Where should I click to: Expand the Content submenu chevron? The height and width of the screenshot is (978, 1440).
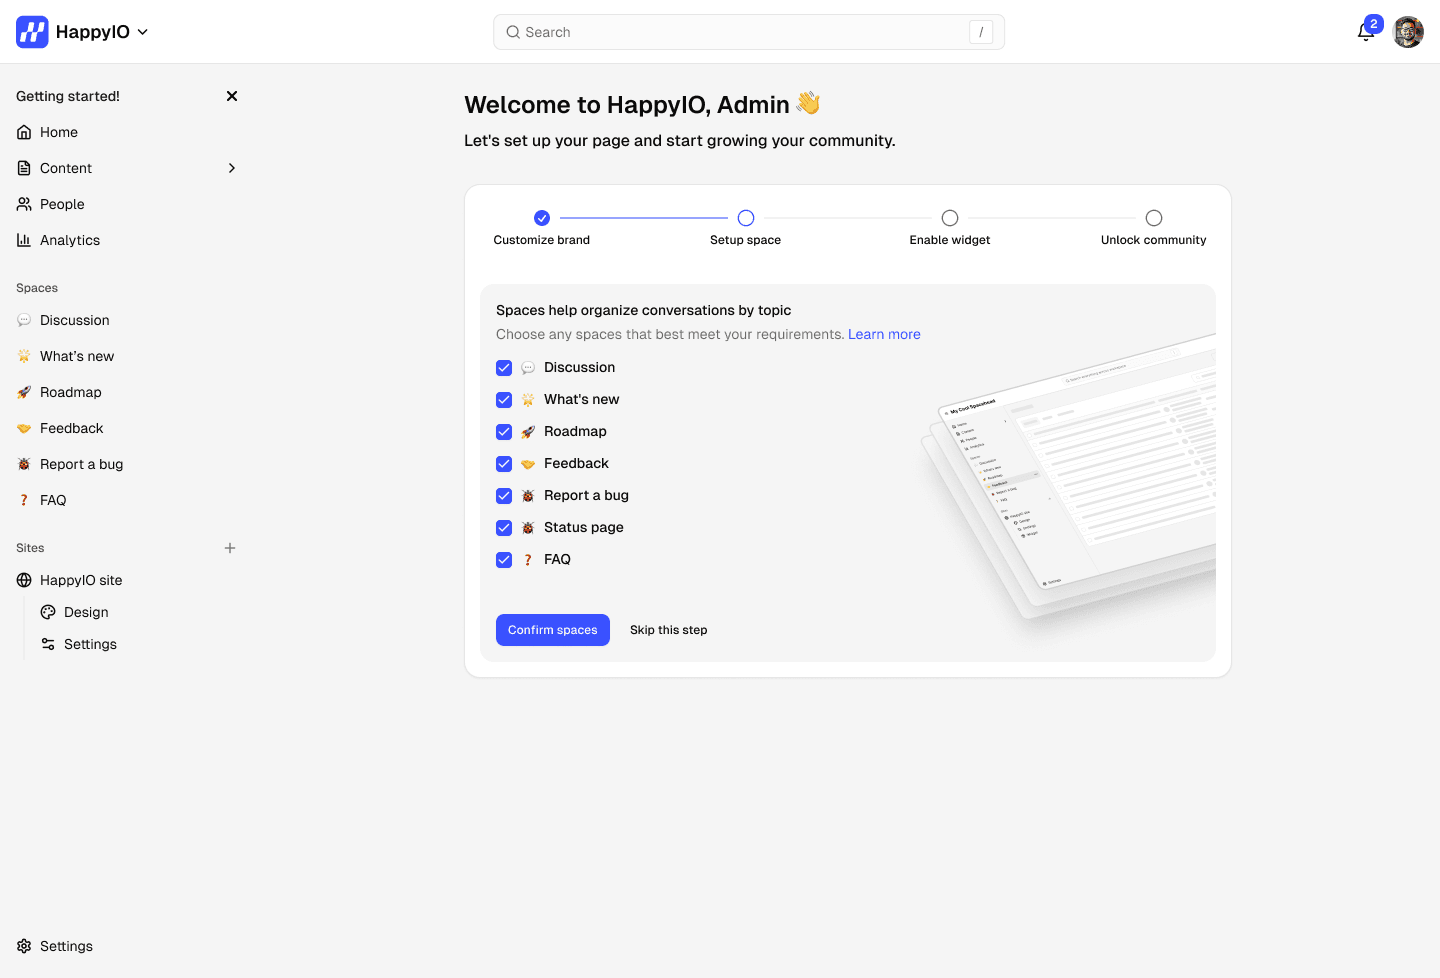(232, 168)
